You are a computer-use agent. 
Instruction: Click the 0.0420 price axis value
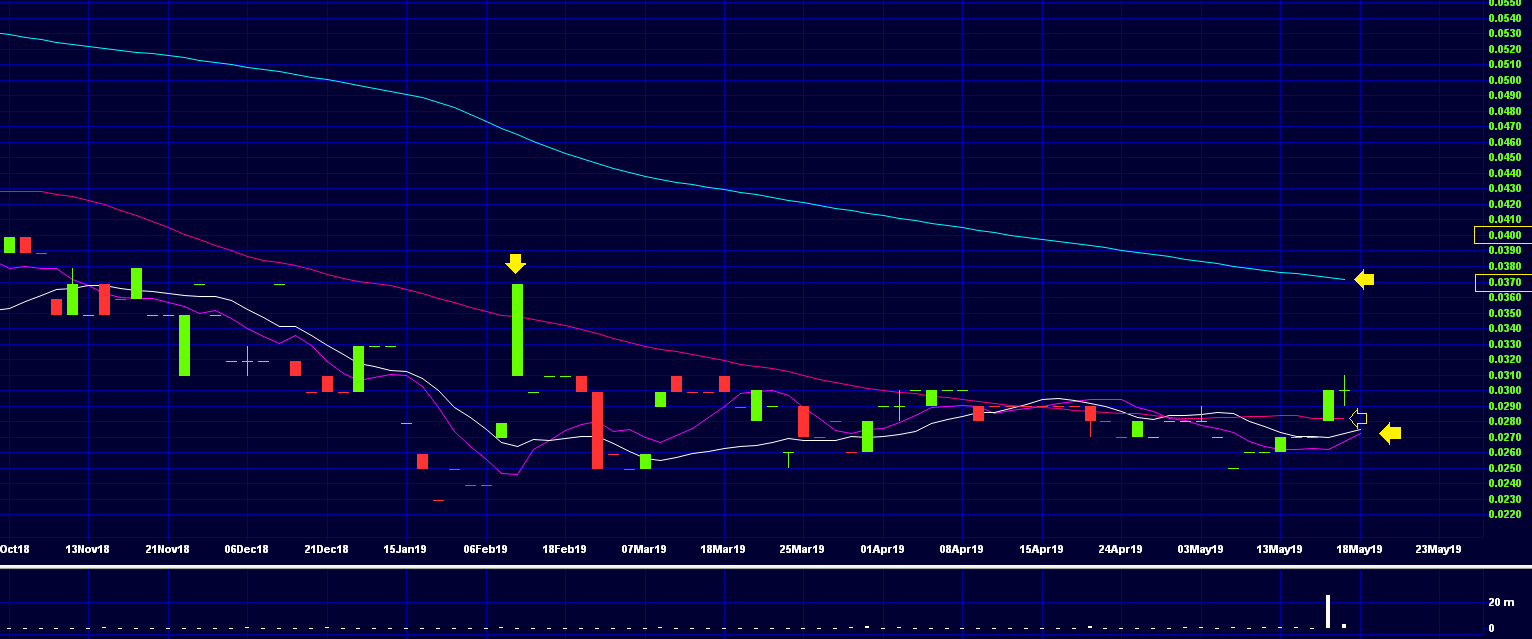1505,204
